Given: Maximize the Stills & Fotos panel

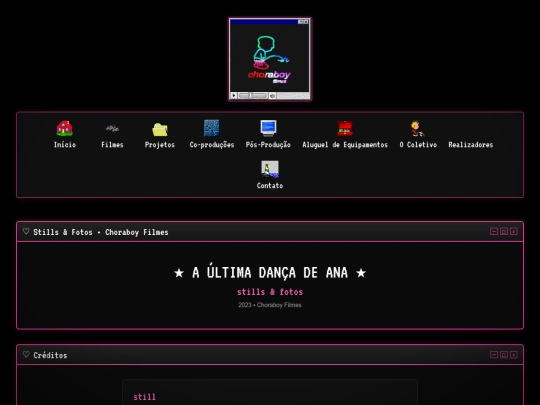Looking at the screenshot, I should pyautogui.click(x=504, y=231).
